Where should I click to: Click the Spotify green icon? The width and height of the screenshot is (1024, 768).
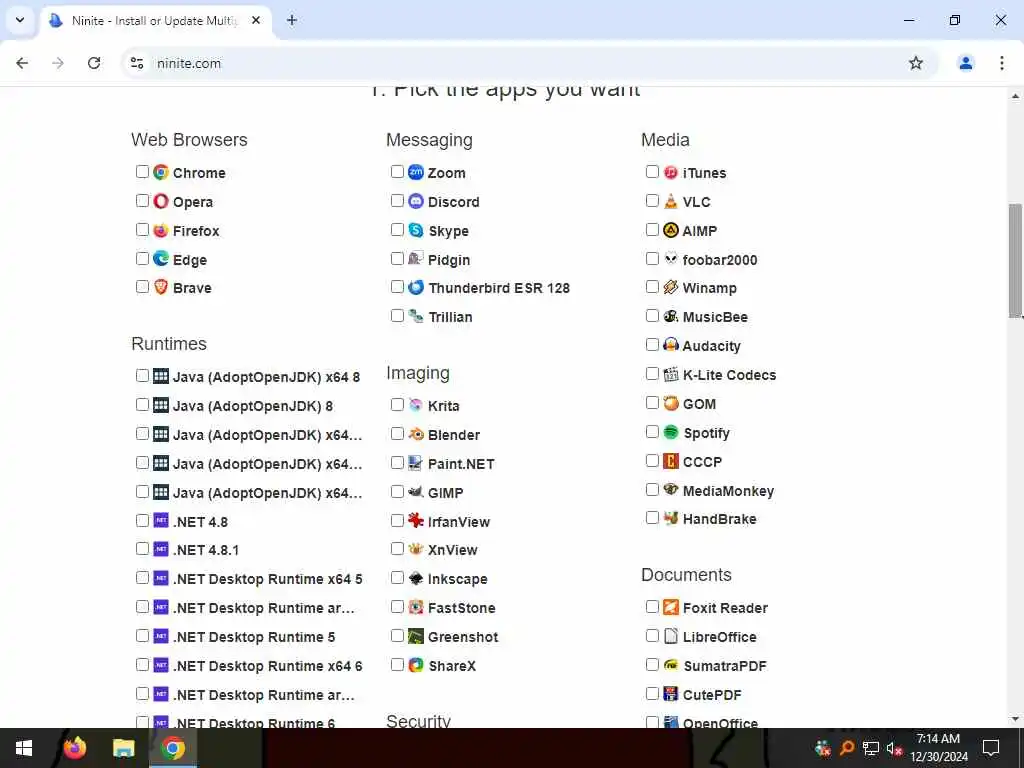(x=671, y=432)
